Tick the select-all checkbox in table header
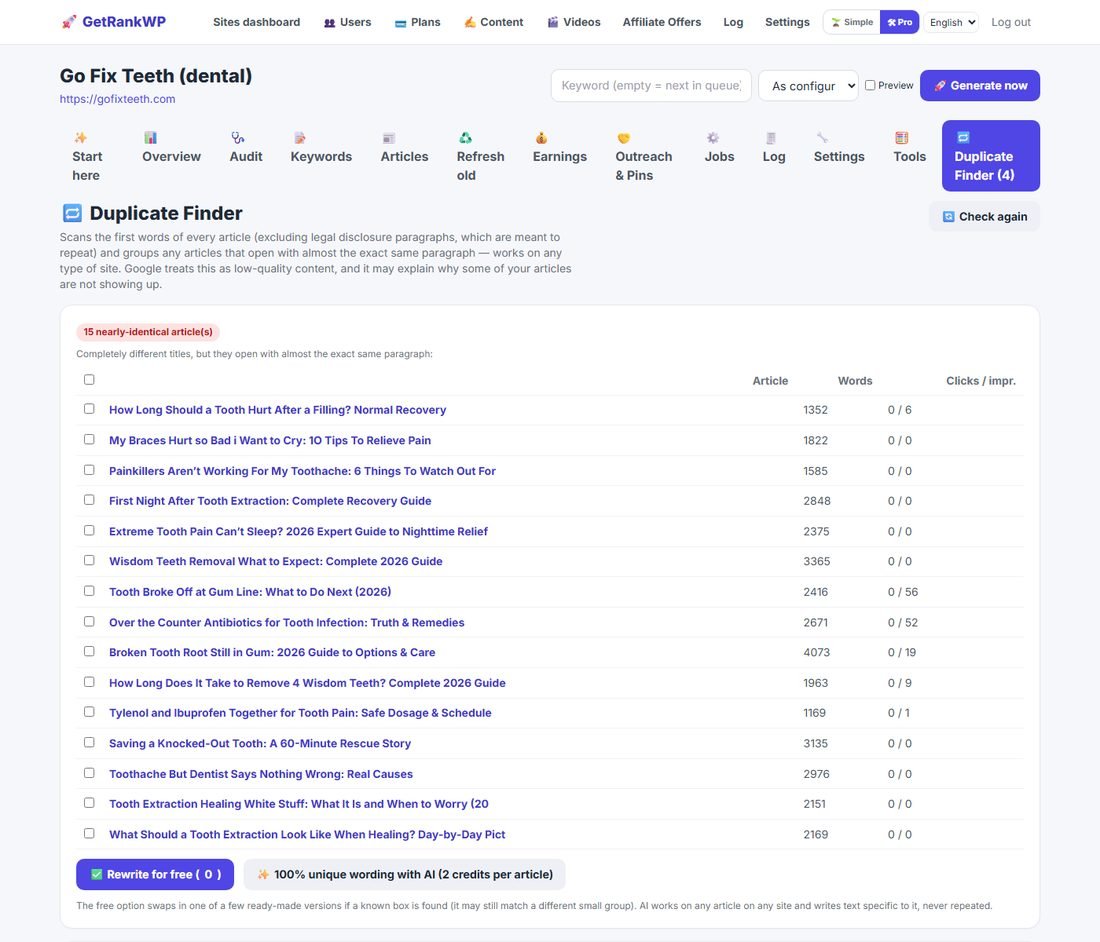Image resolution: width=1100 pixels, height=942 pixels. click(89, 379)
